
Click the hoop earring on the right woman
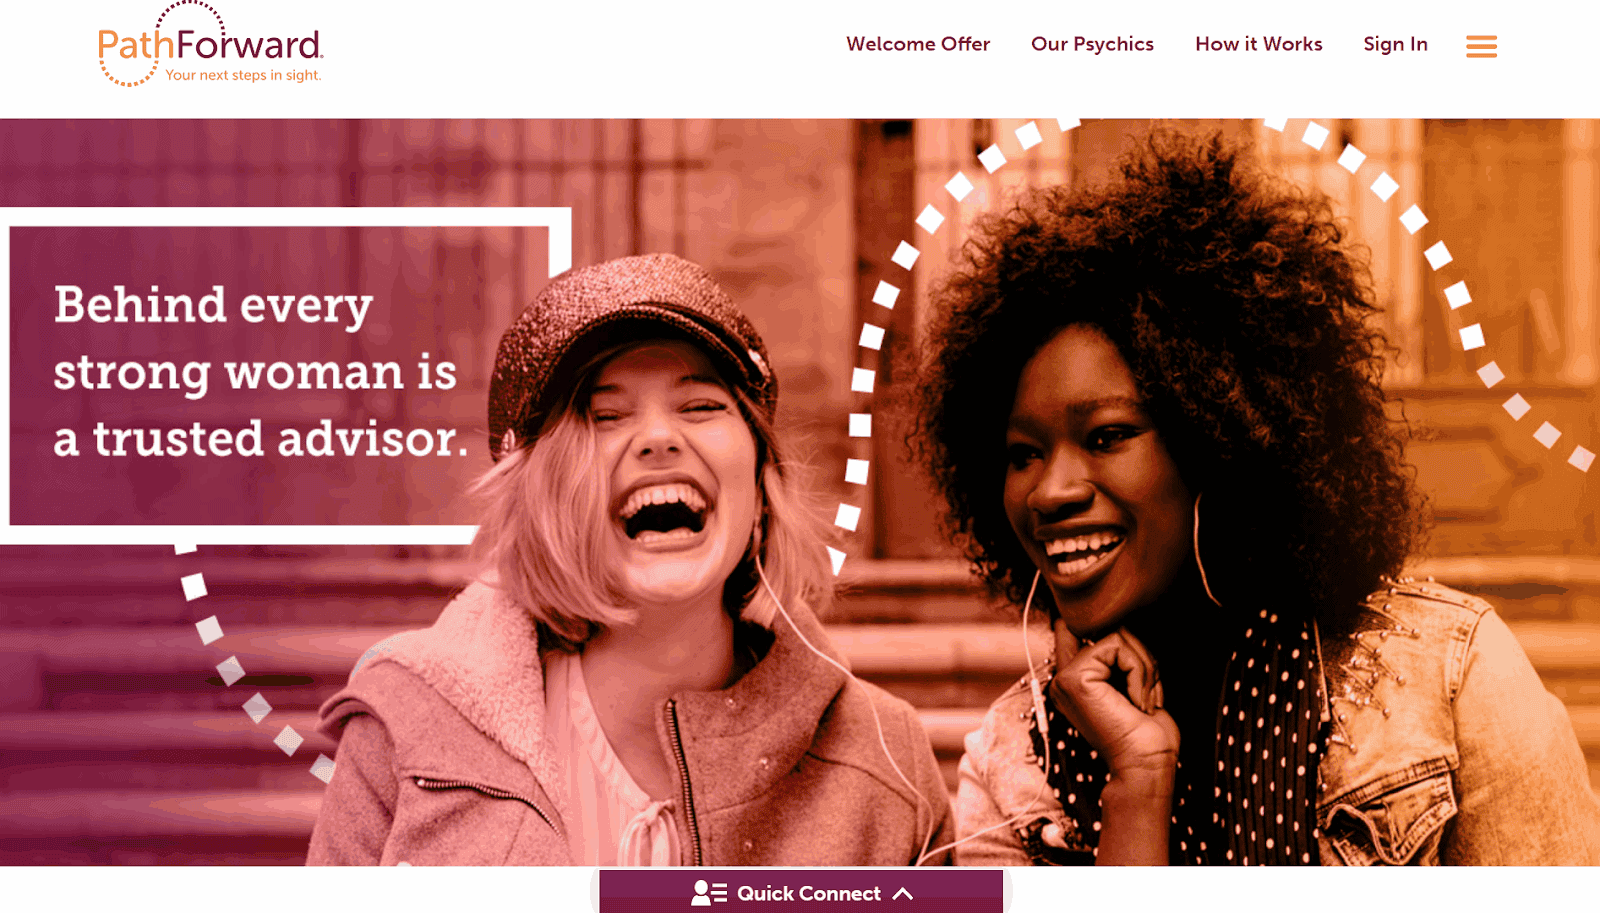(1205, 550)
